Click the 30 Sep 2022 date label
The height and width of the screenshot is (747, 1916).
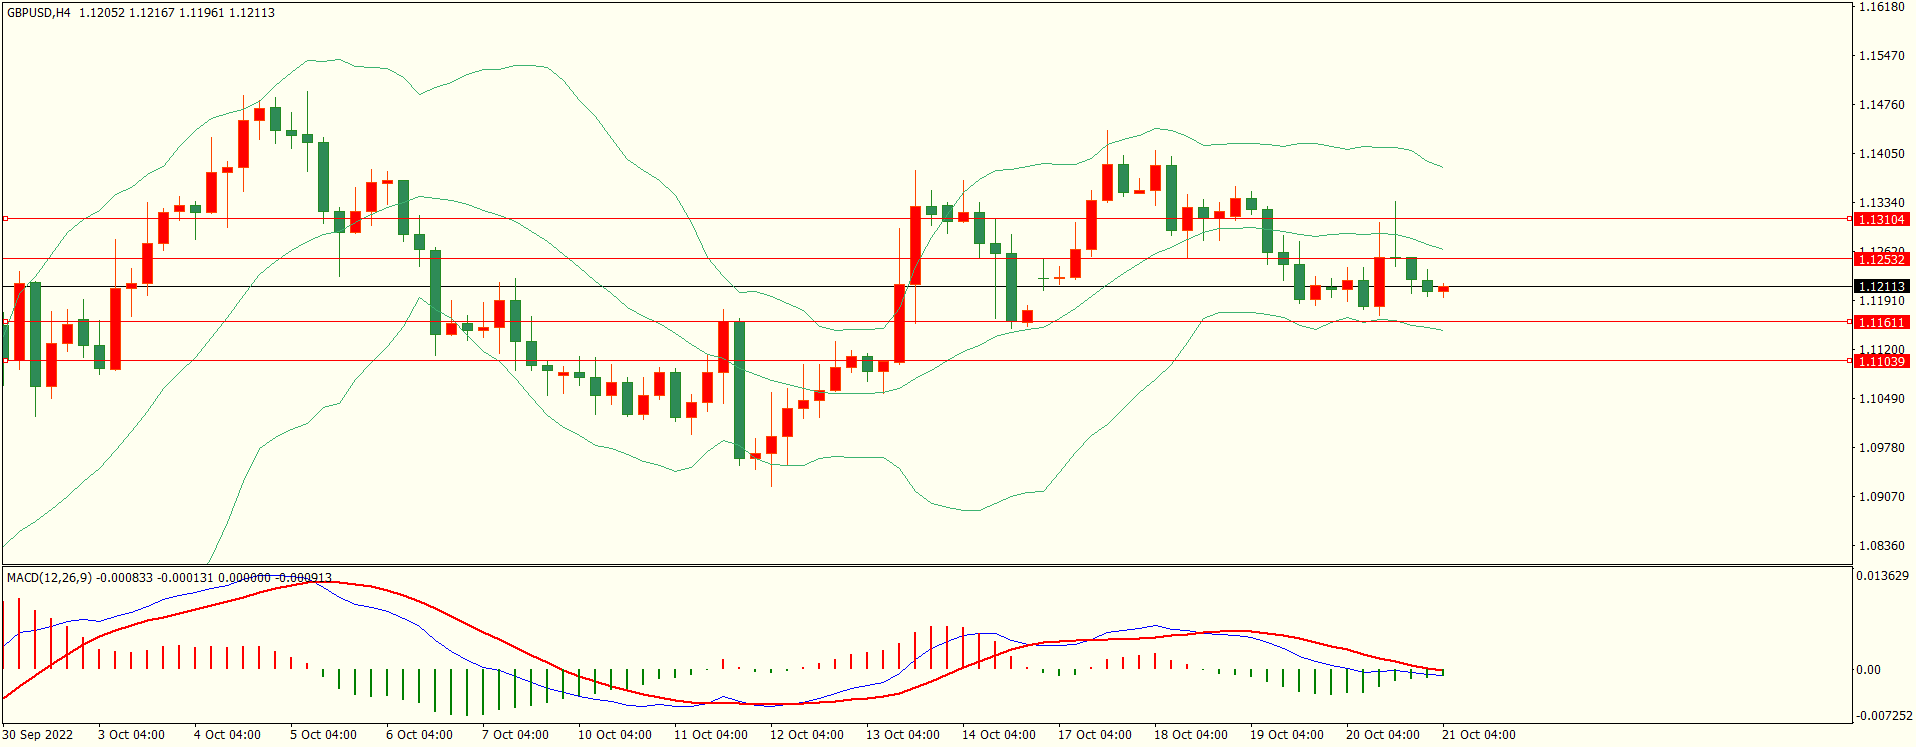(x=38, y=735)
